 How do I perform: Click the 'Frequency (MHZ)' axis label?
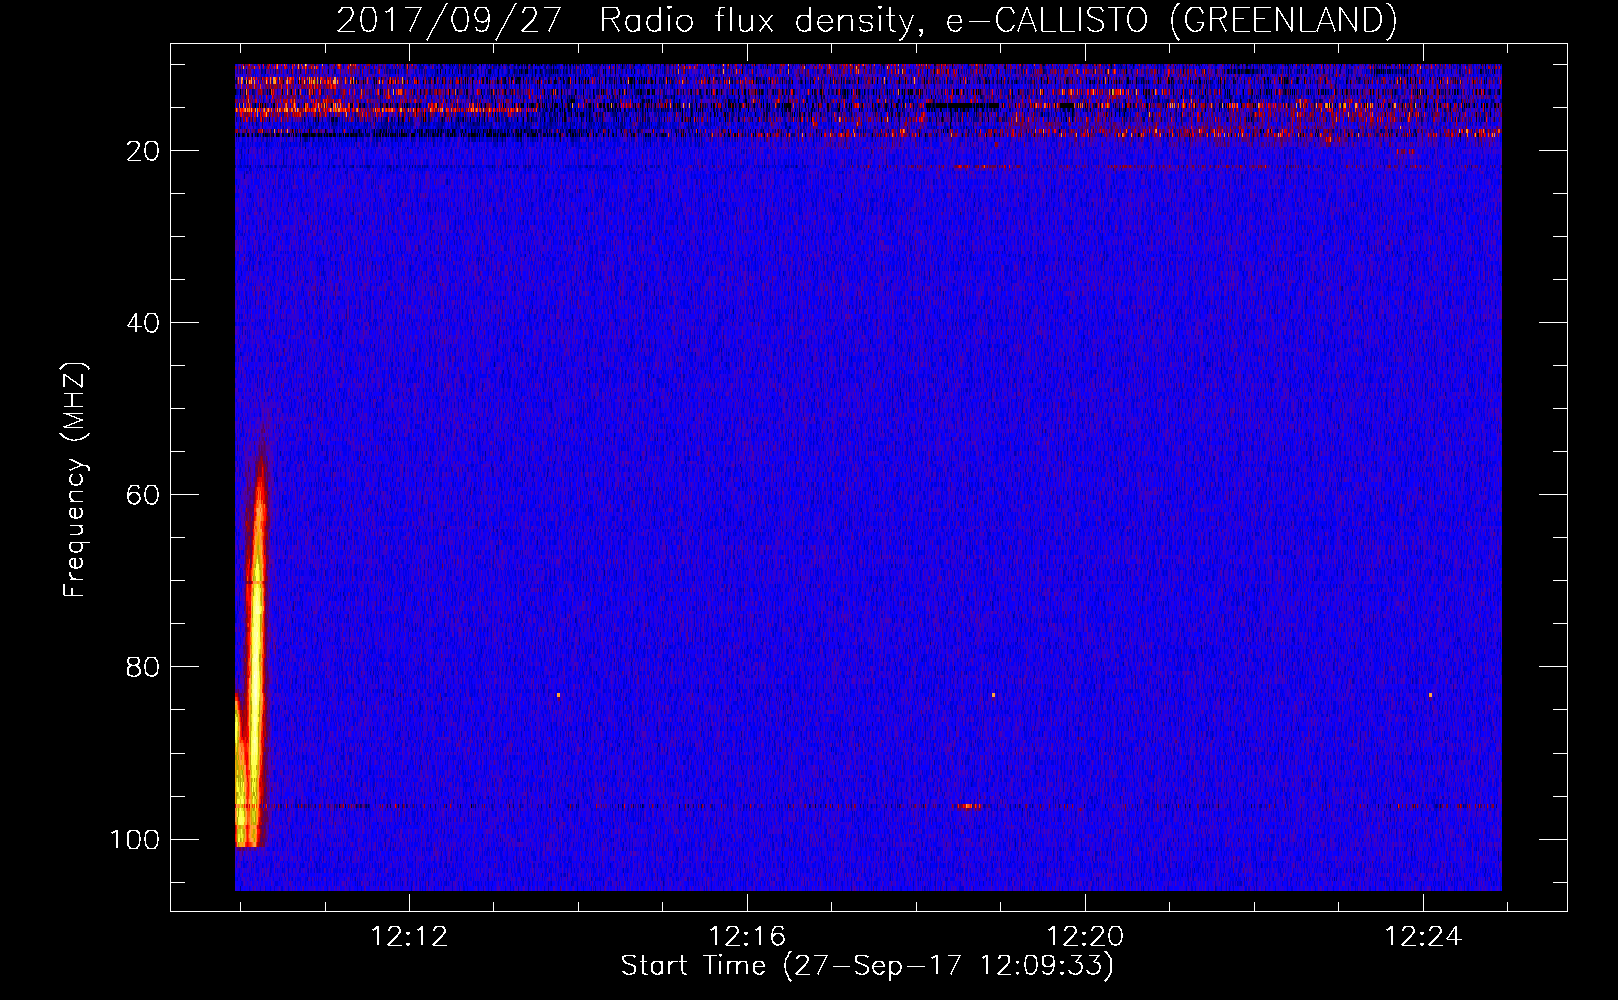pos(75,480)
